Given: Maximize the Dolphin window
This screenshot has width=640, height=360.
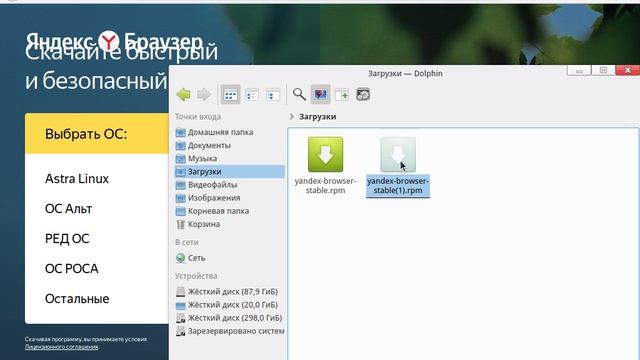Looking at the screenshot, I should click(603, 71).
